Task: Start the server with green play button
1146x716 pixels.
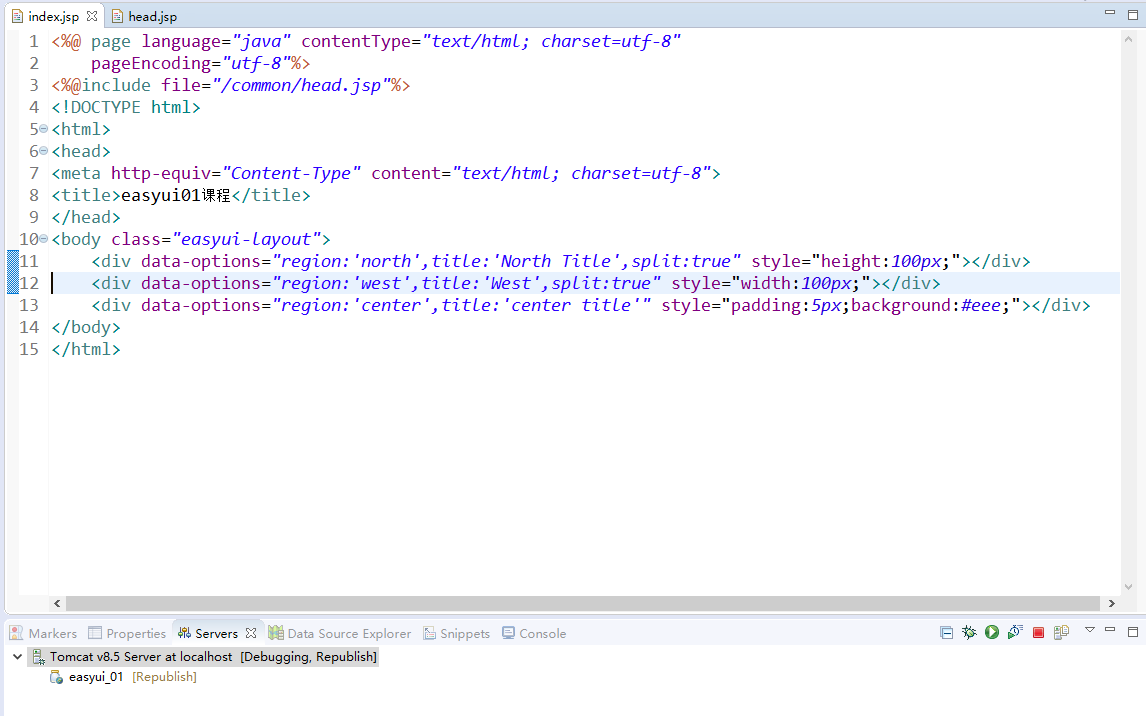Action: (x=992, y=633)
